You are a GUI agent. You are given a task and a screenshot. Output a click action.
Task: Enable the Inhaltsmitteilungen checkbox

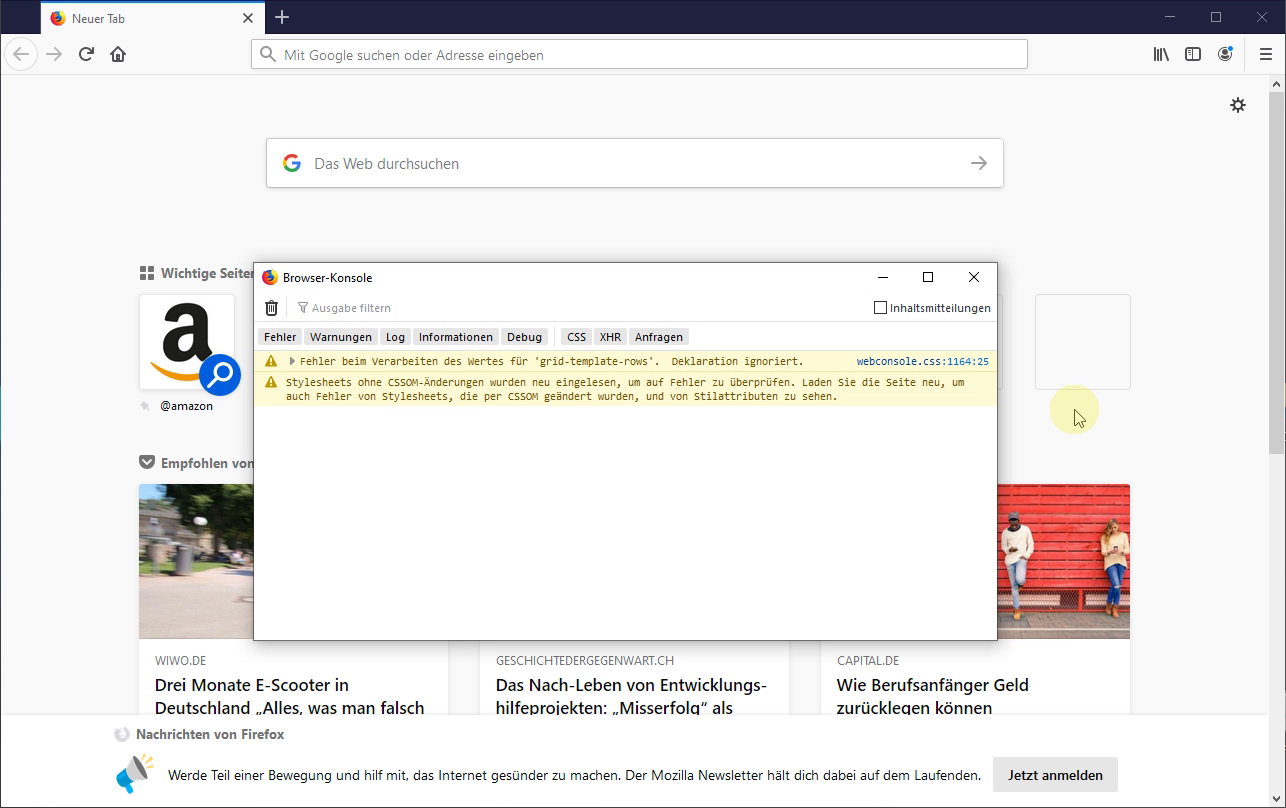(880, 308)
